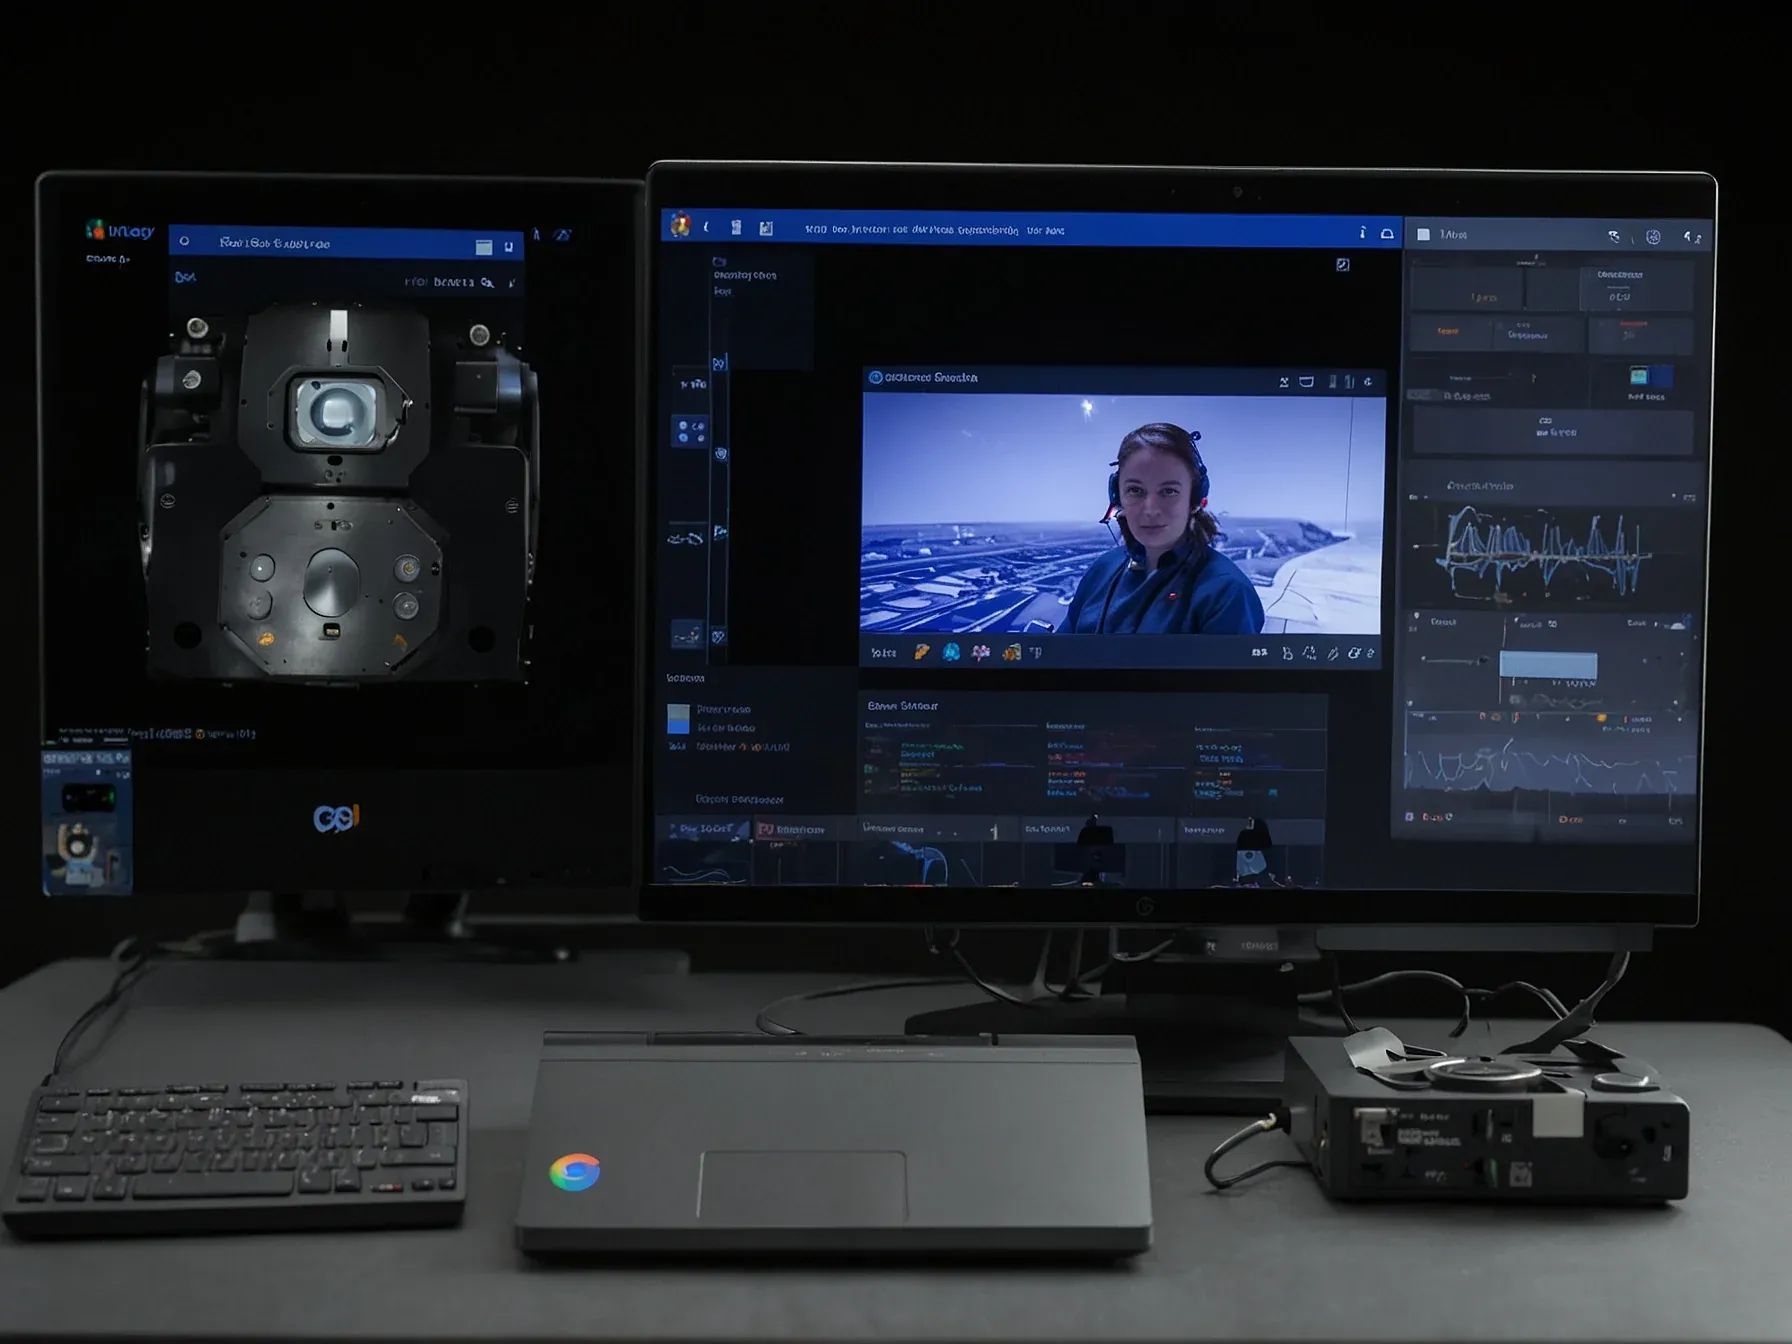Open the small thumbnail at left monitor bottom corner
This screenshot has width=1792, height=1344.
tap(87, 824)
